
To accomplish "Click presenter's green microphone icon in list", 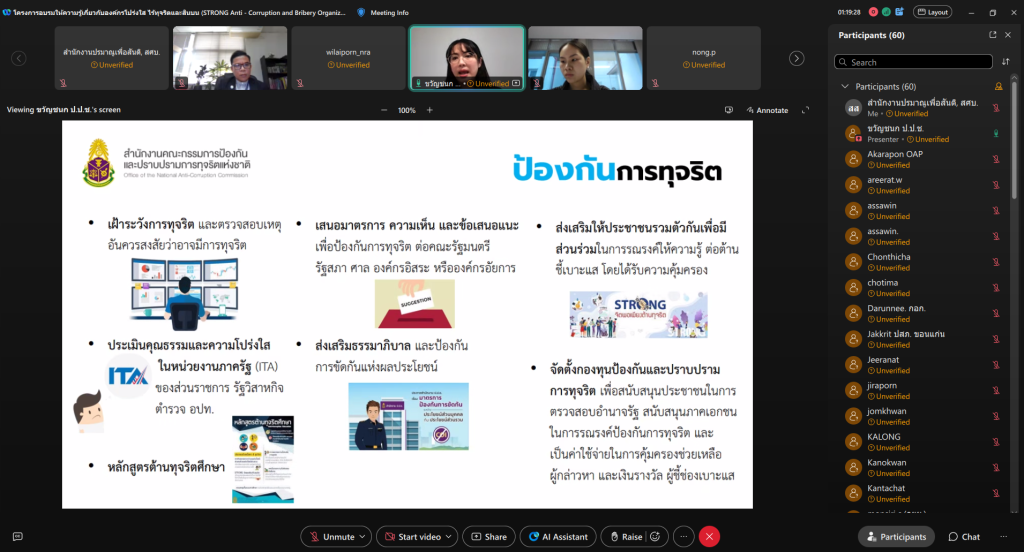I will (x=996, y=133).
